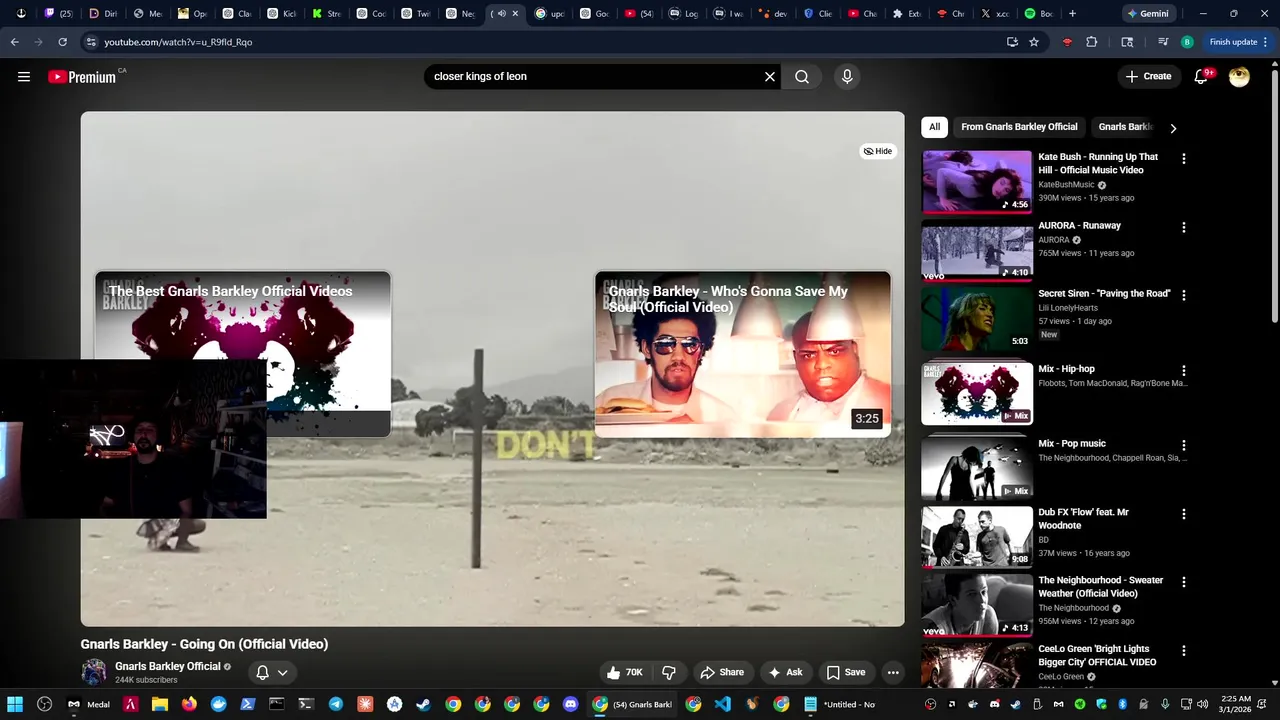Click the 244K subscribers text
The image size is (1280, 720).
pos(146,680)
